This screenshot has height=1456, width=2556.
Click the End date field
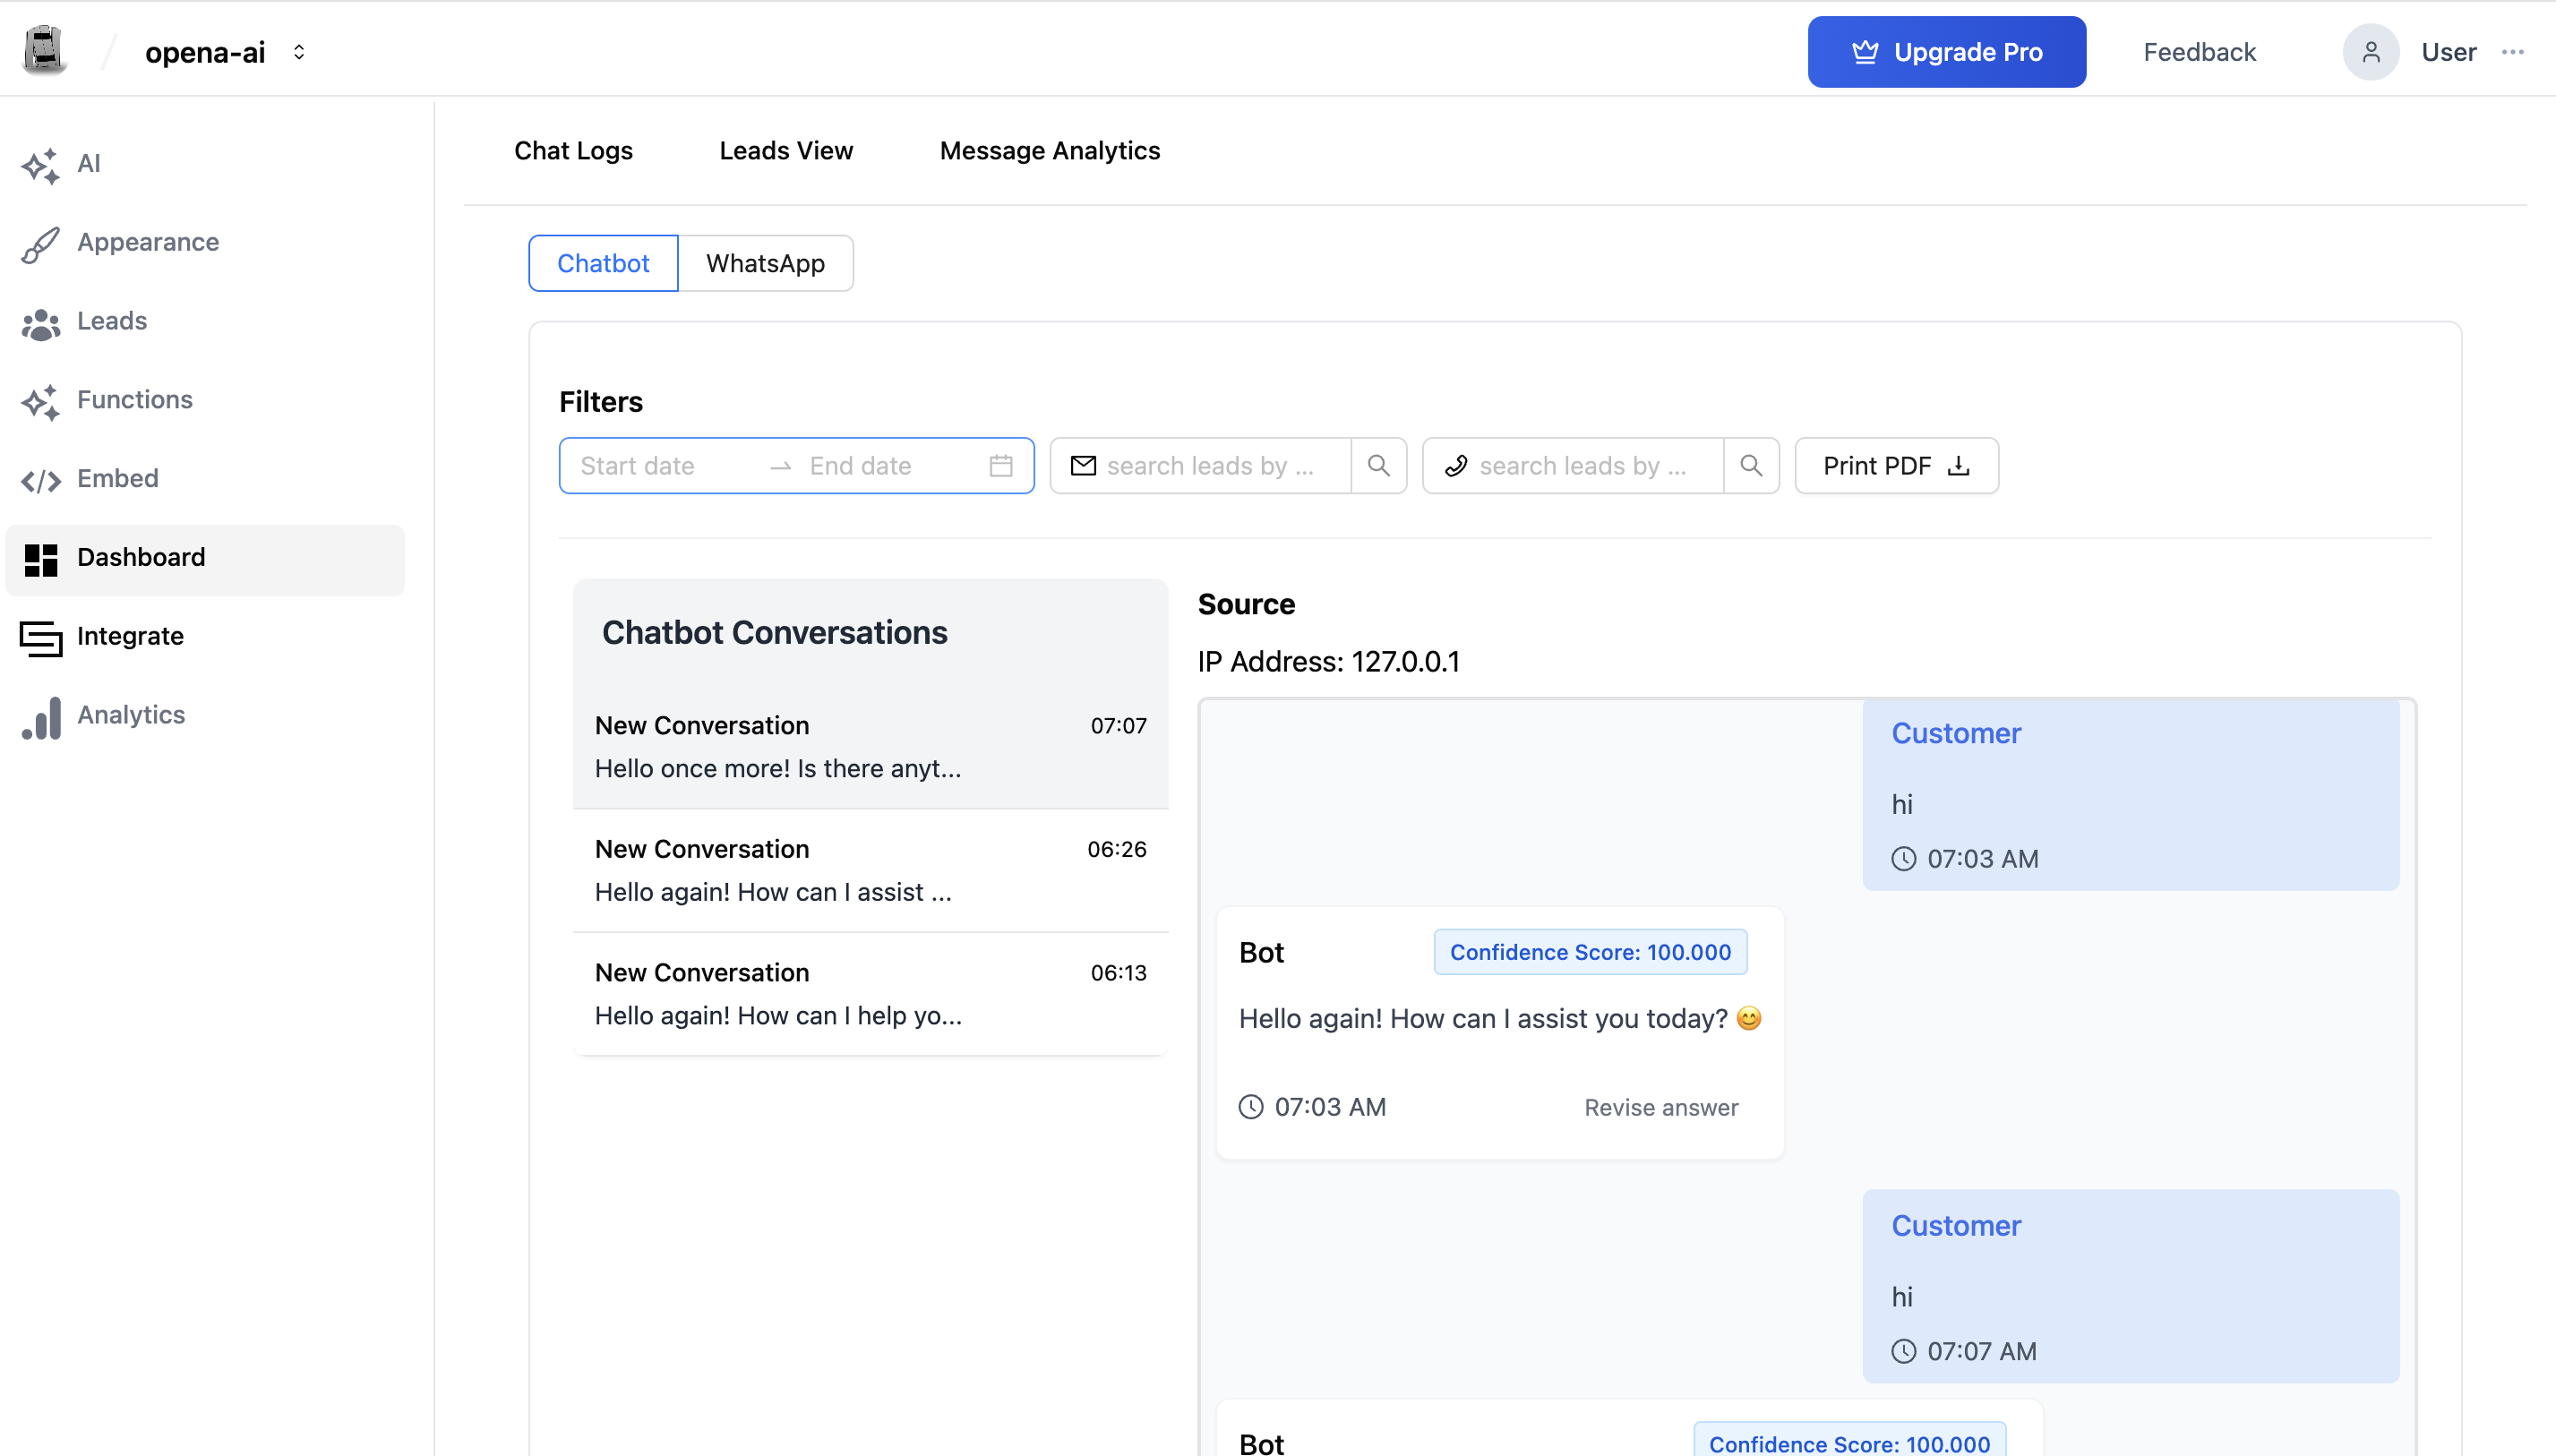(x=890, y=466)
